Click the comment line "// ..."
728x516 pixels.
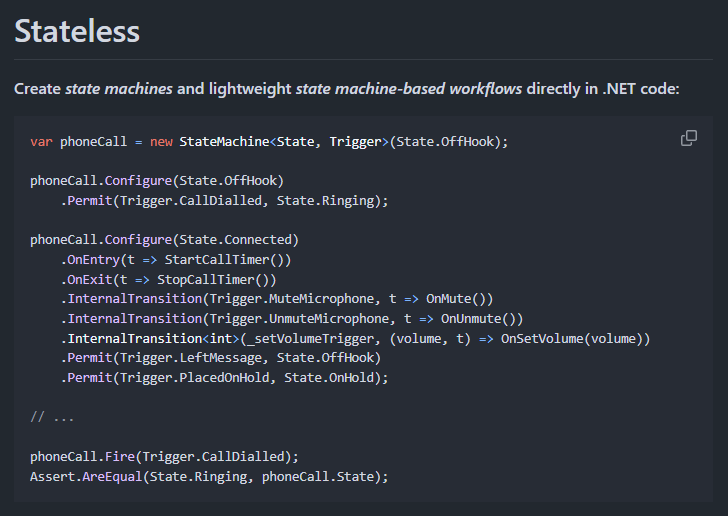pyautogui.click(x=52, y=417)
